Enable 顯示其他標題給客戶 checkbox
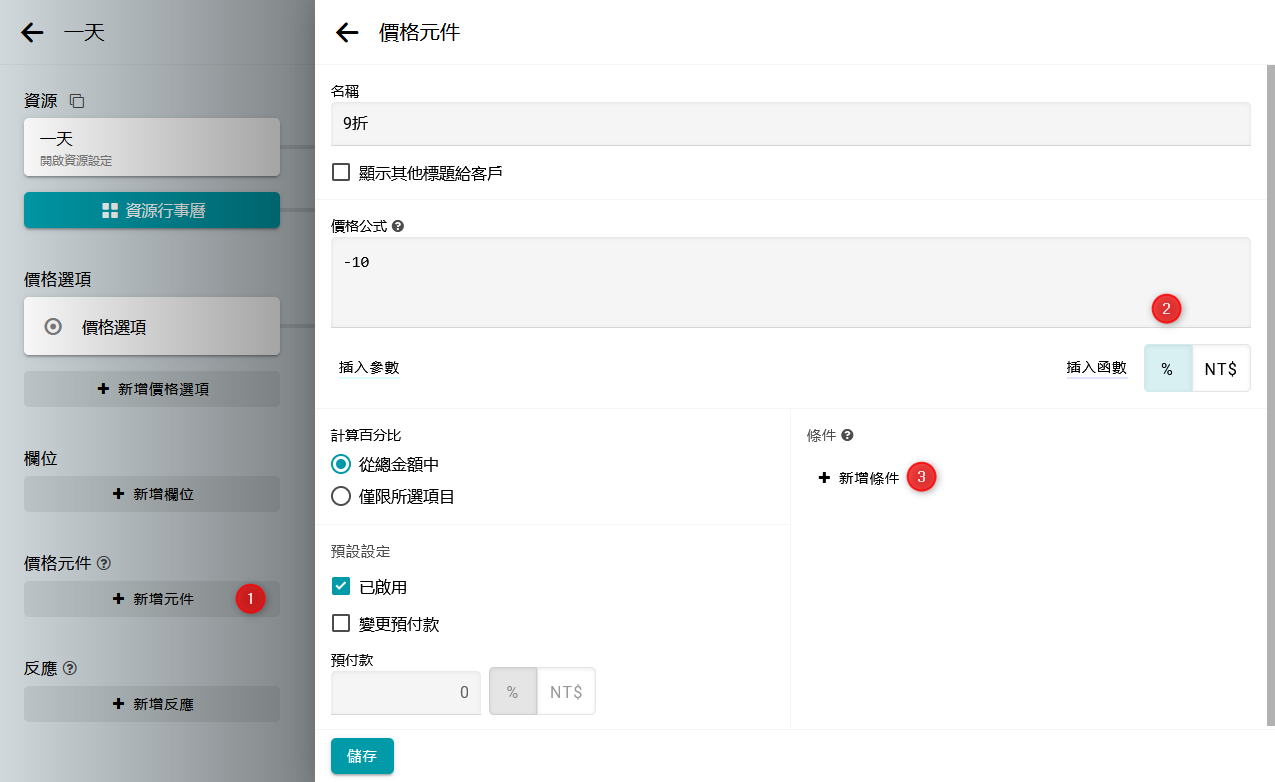The image size is (1275, 782). tap(341, 172)
